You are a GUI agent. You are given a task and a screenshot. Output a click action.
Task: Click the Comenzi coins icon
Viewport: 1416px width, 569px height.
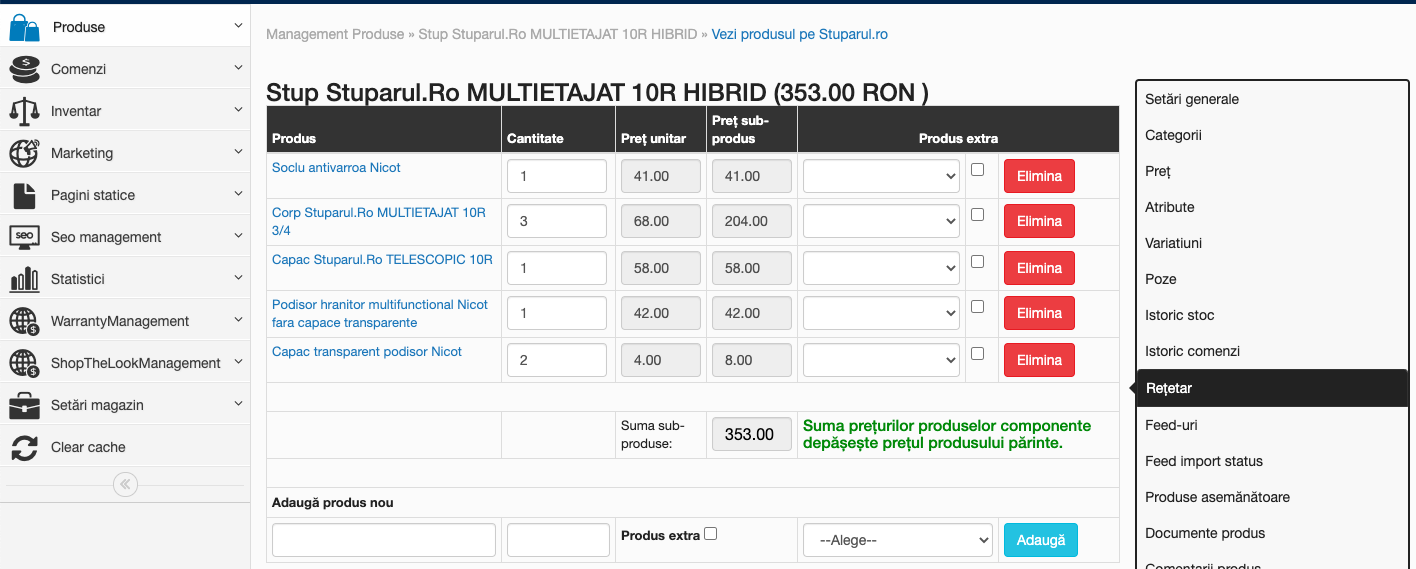[x=24, y=69]
